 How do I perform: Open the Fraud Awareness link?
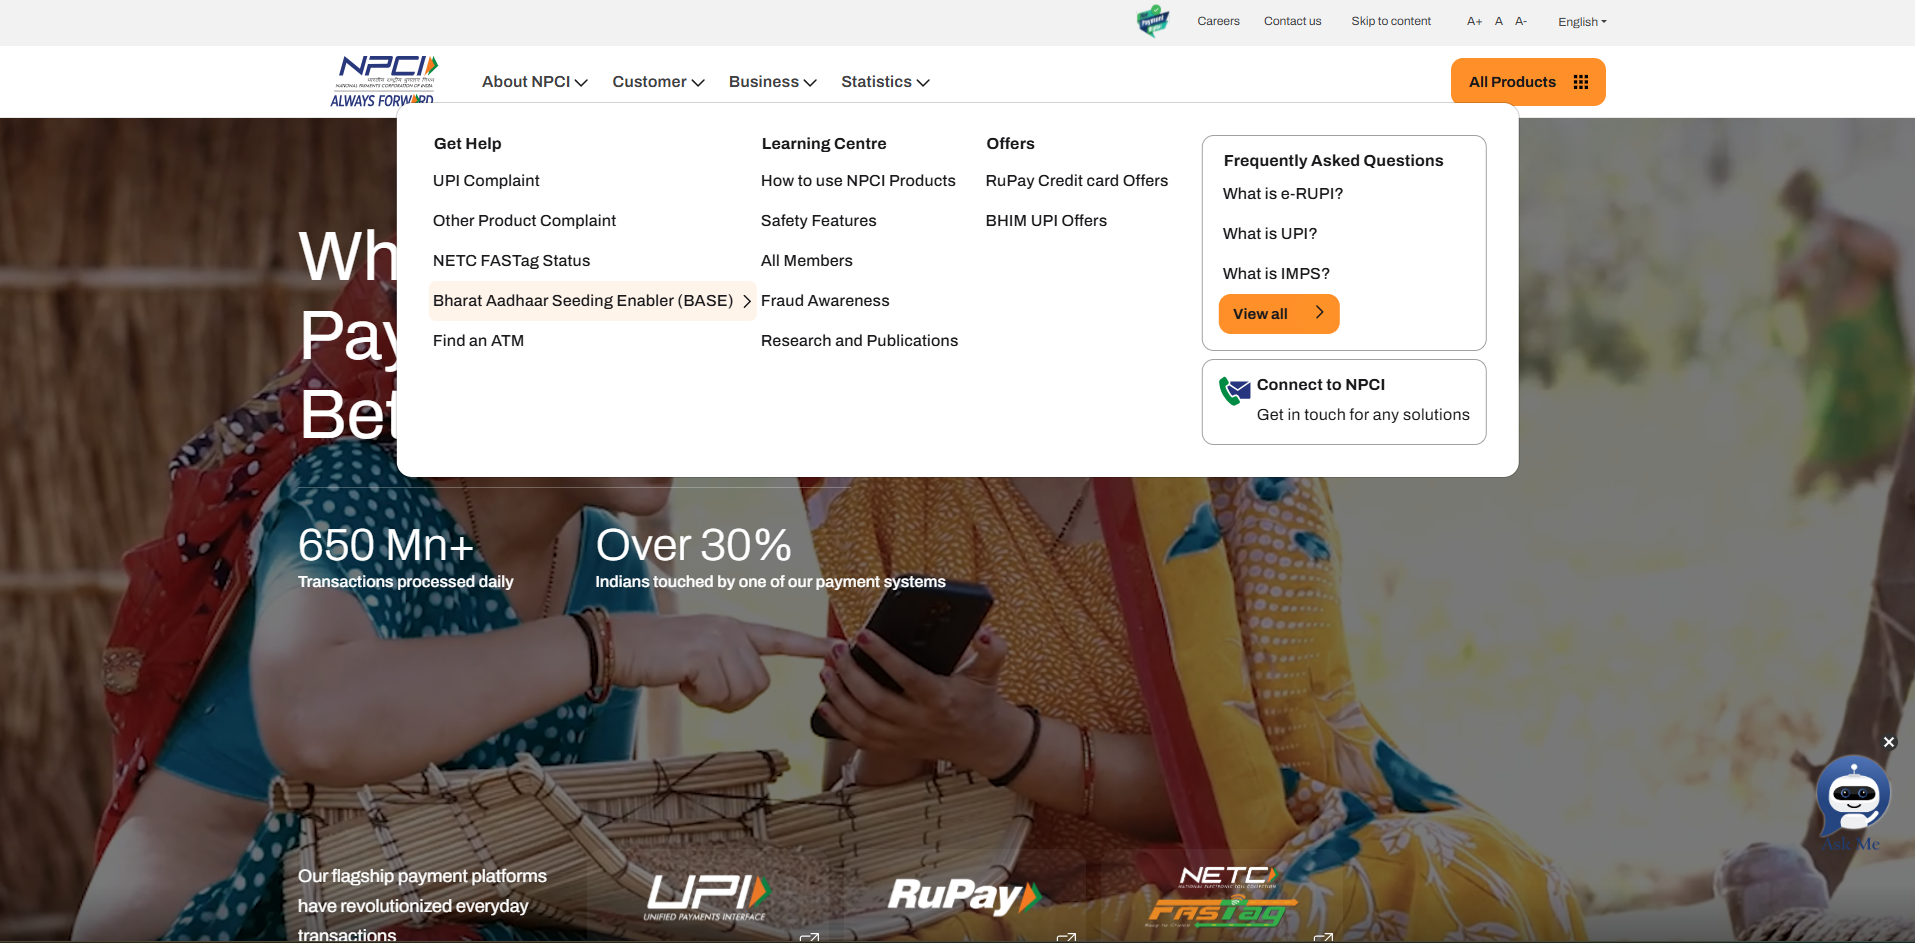tap(825, 301)
